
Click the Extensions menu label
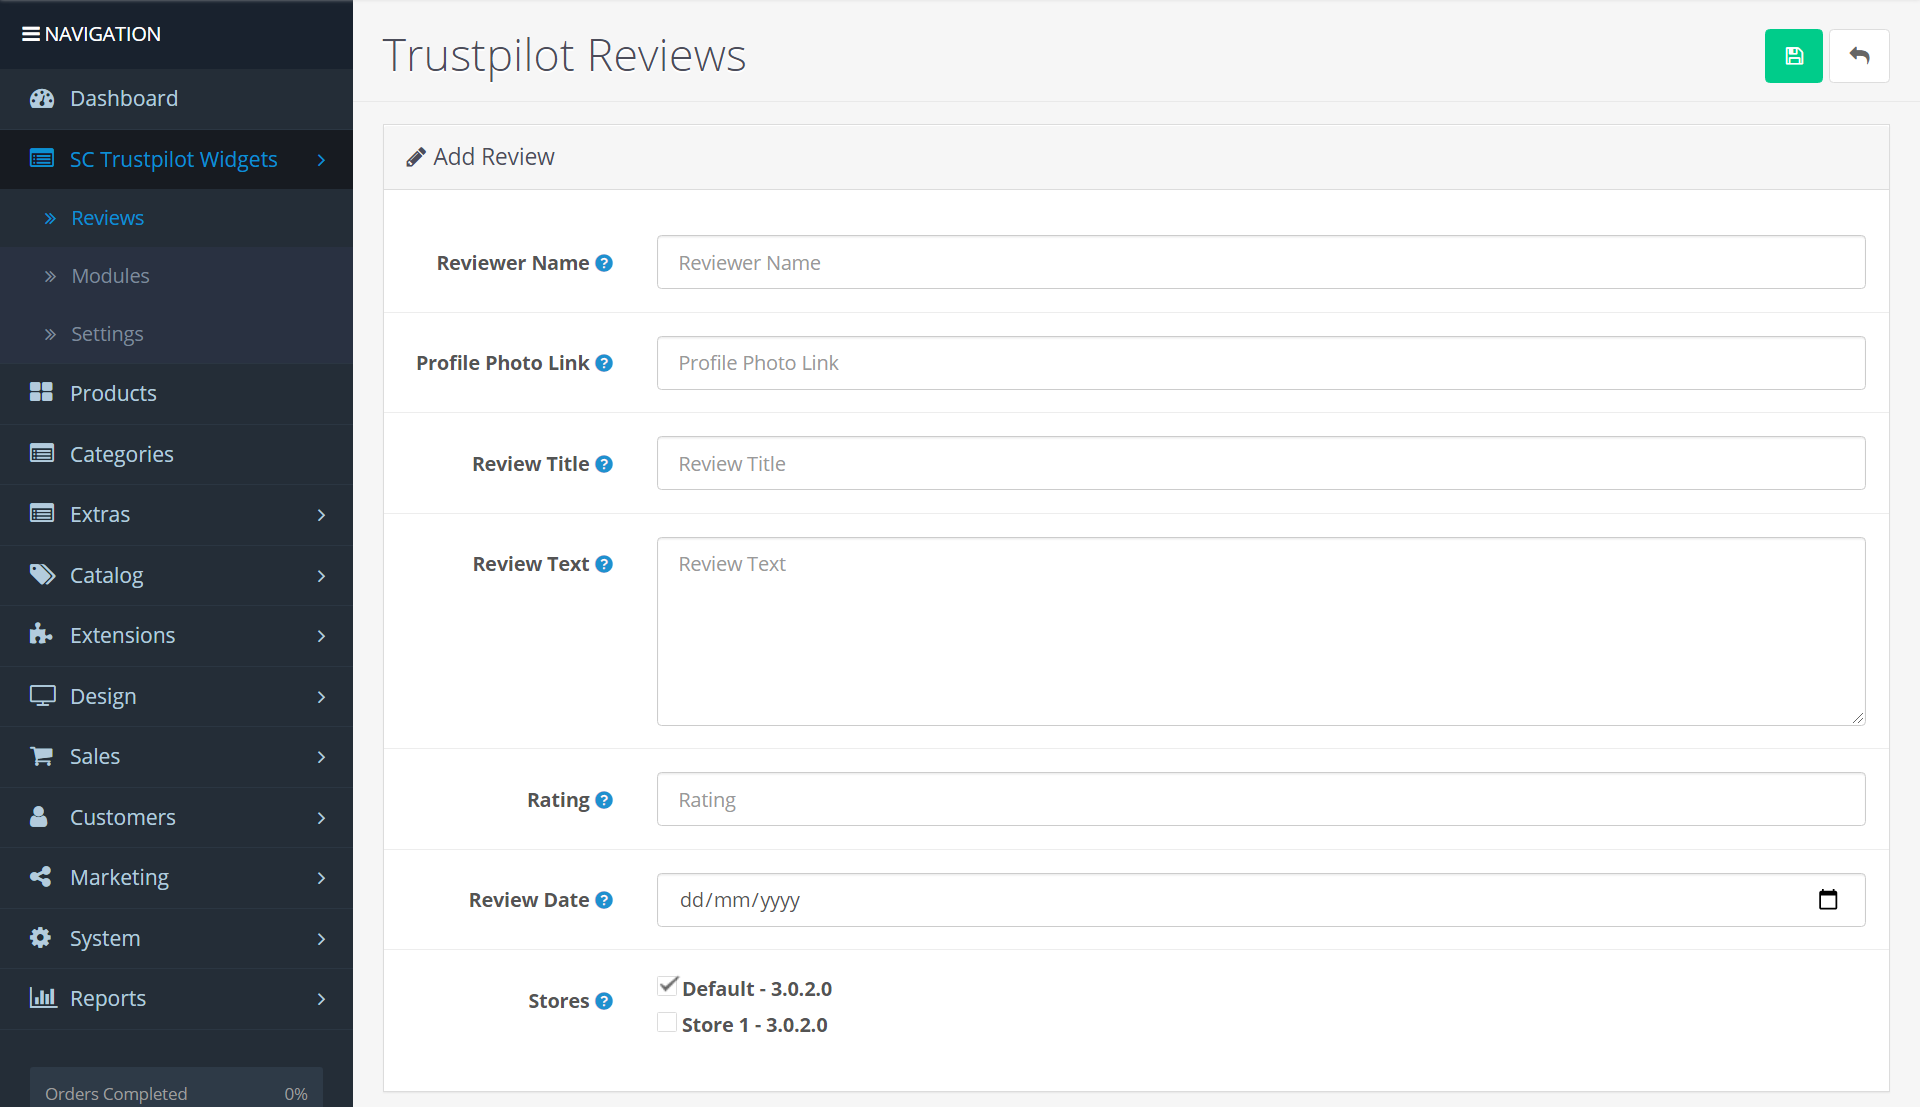122,635
